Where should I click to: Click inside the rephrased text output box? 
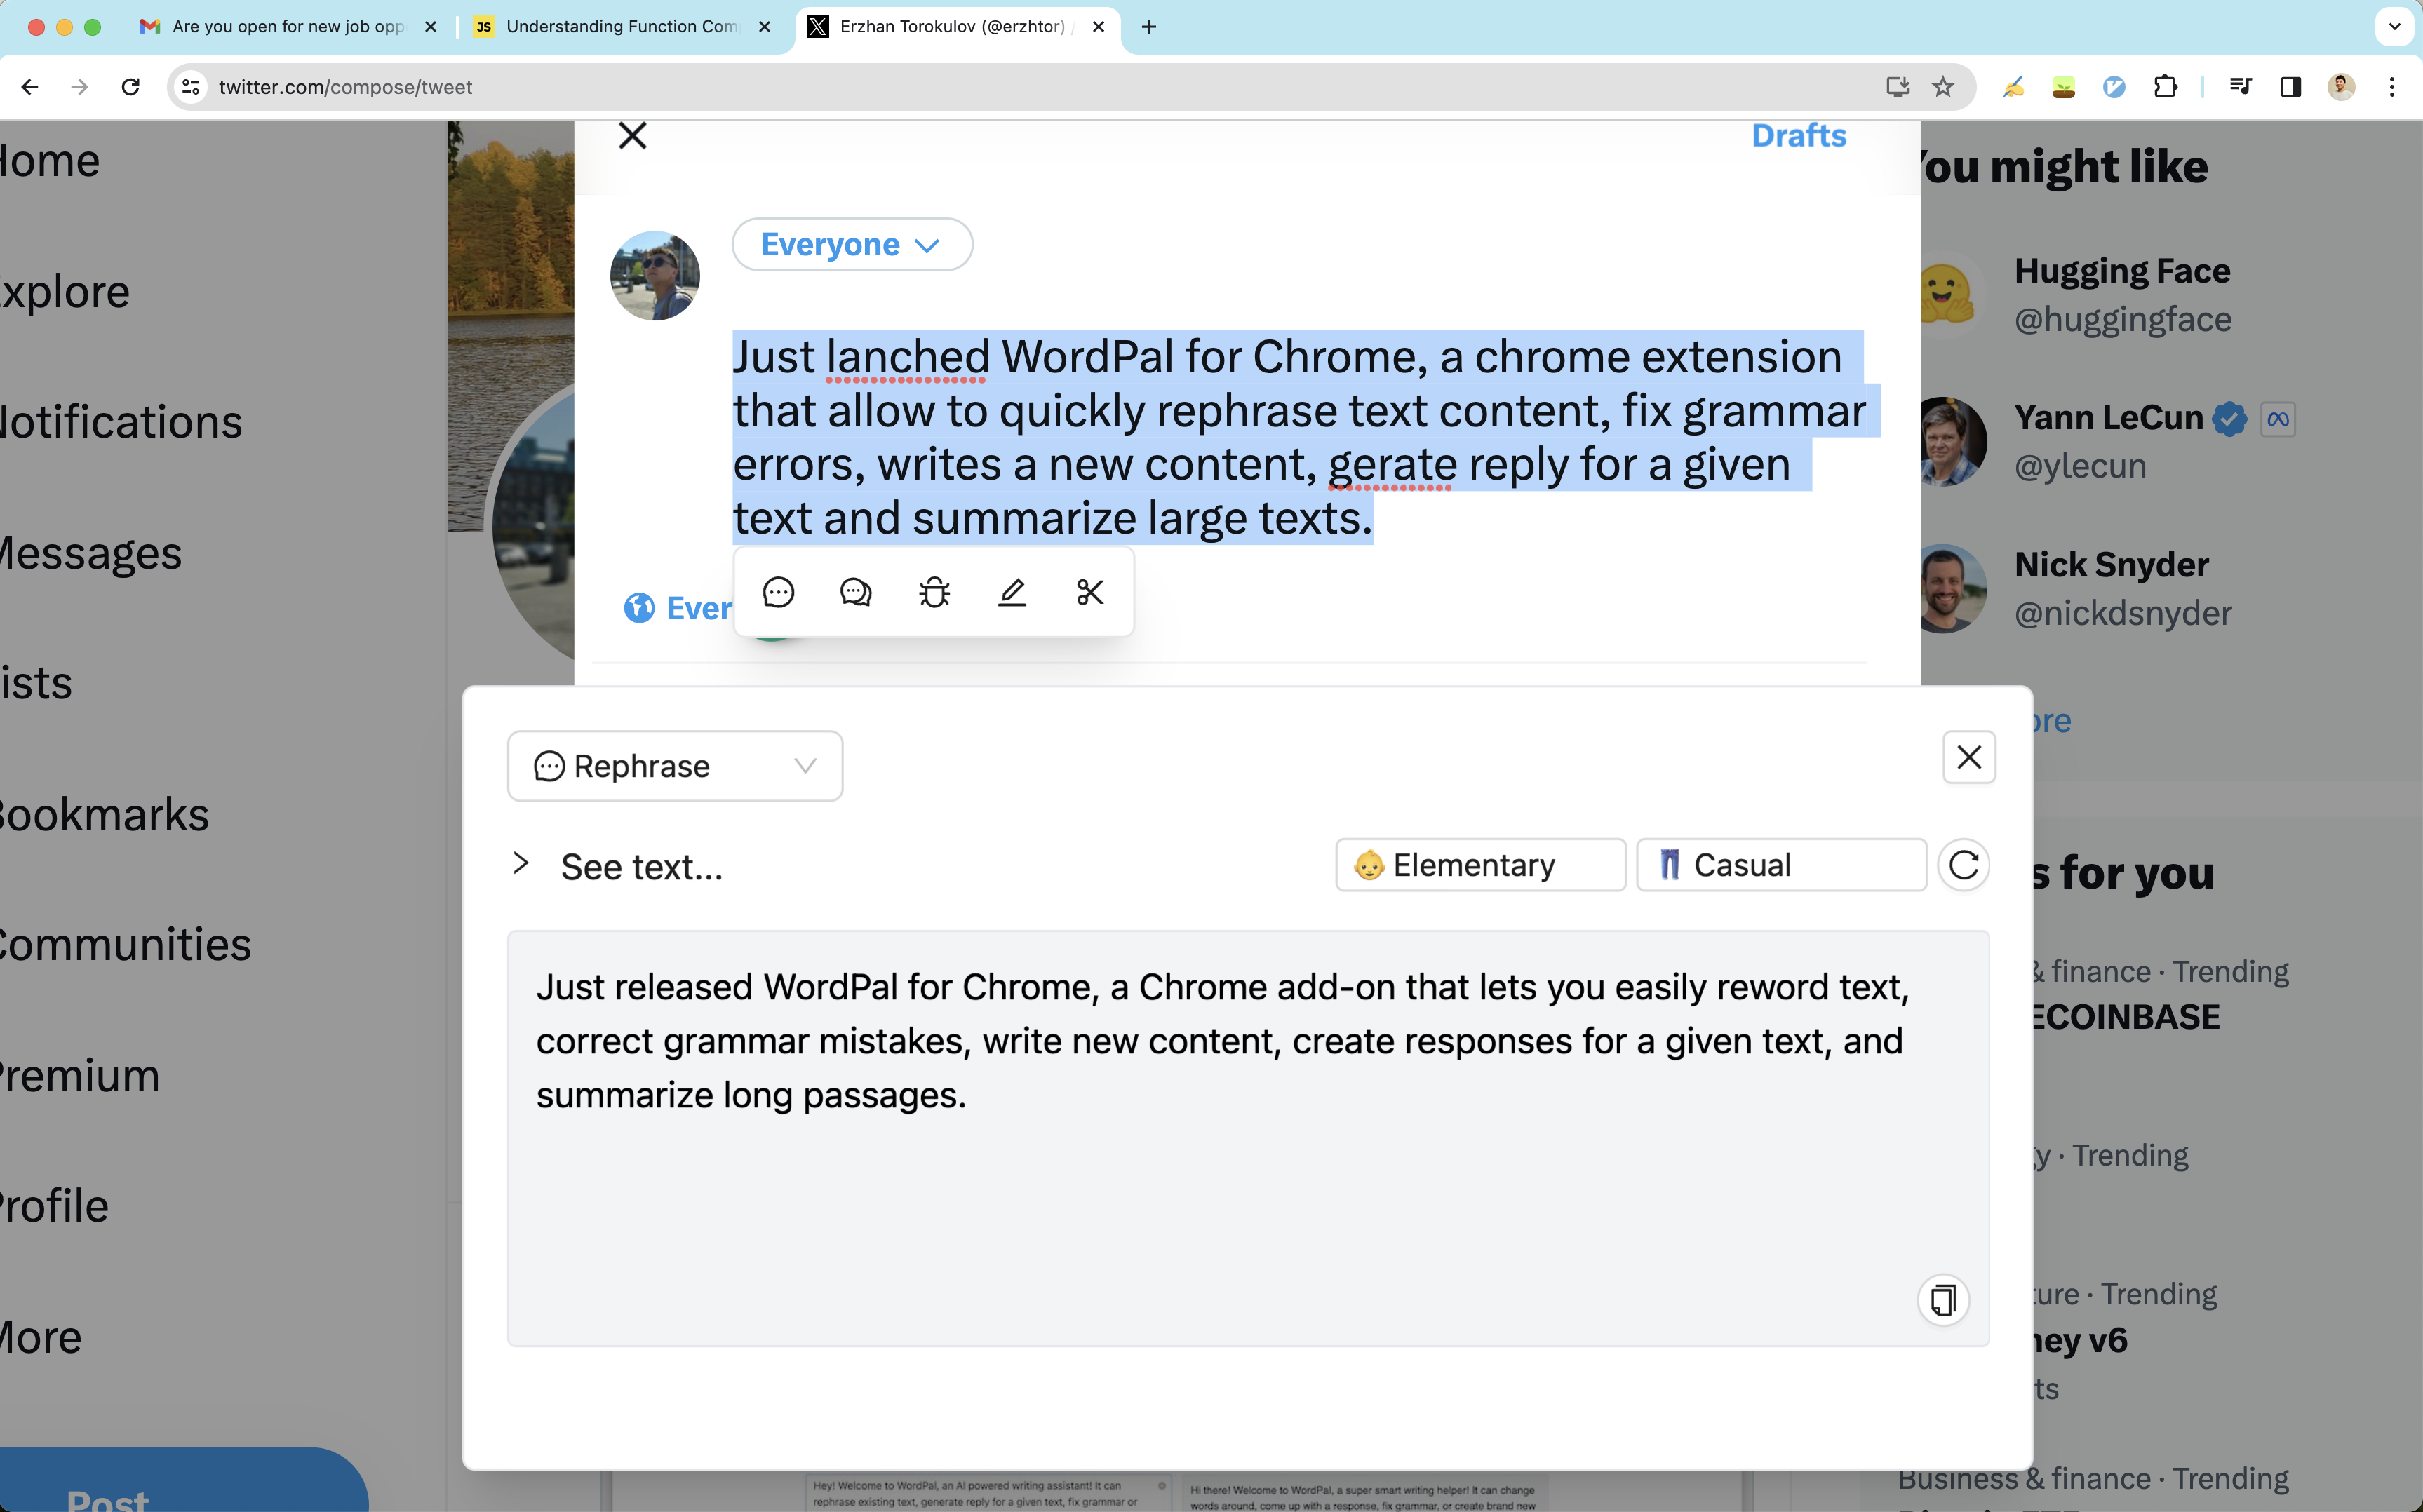(1248, 1139)
